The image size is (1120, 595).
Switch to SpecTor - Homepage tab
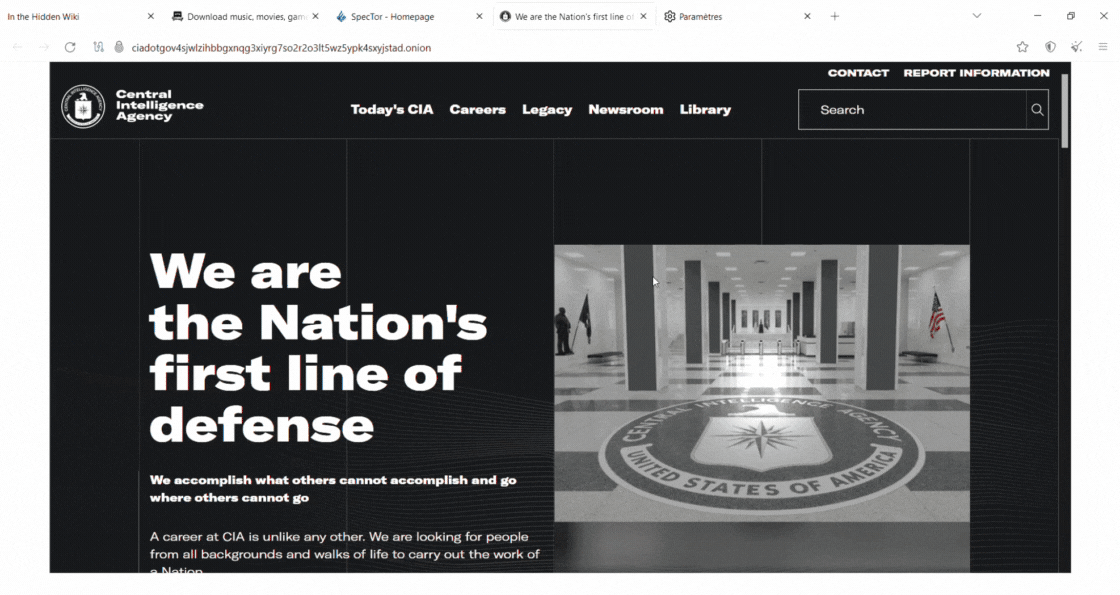[411, 16]
